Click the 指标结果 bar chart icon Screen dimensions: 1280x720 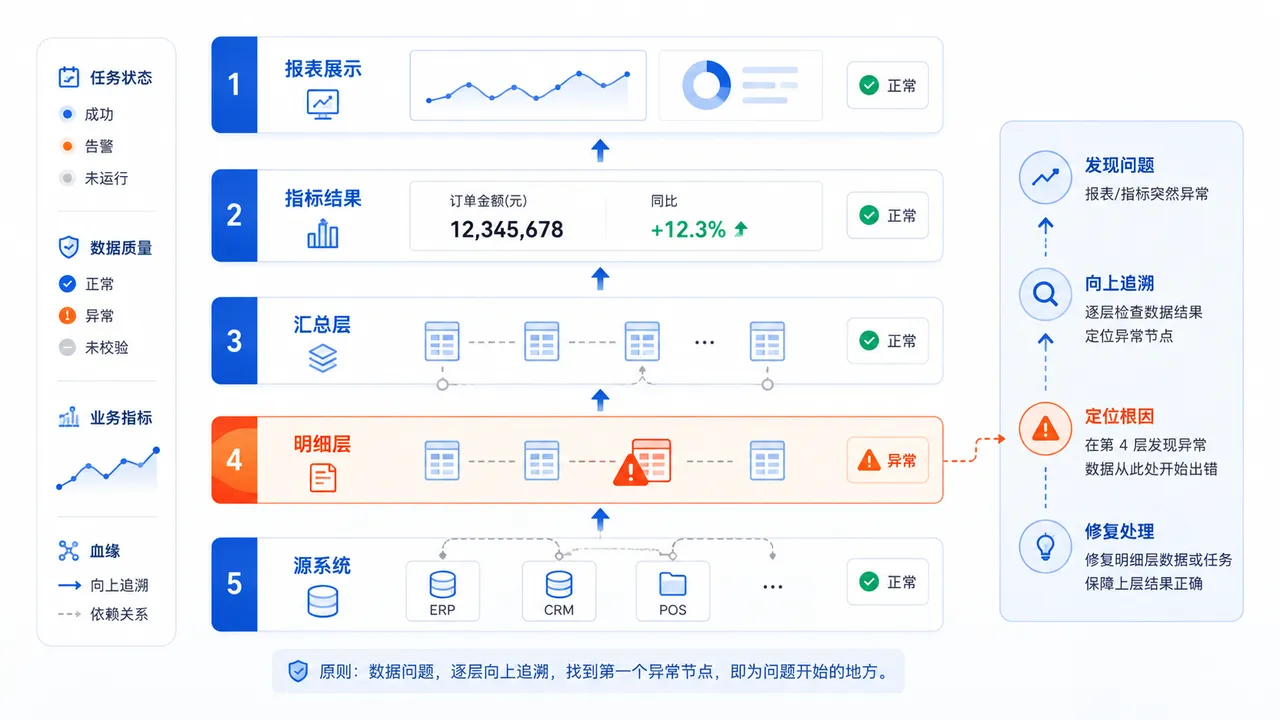[323, 234]
